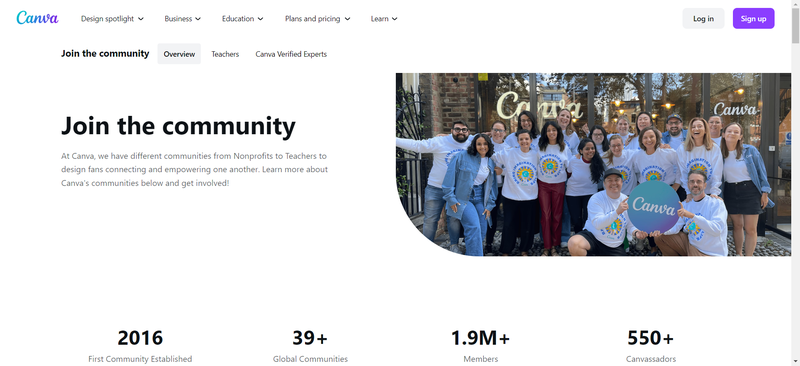Click the Members label

(x=481, y=359)
